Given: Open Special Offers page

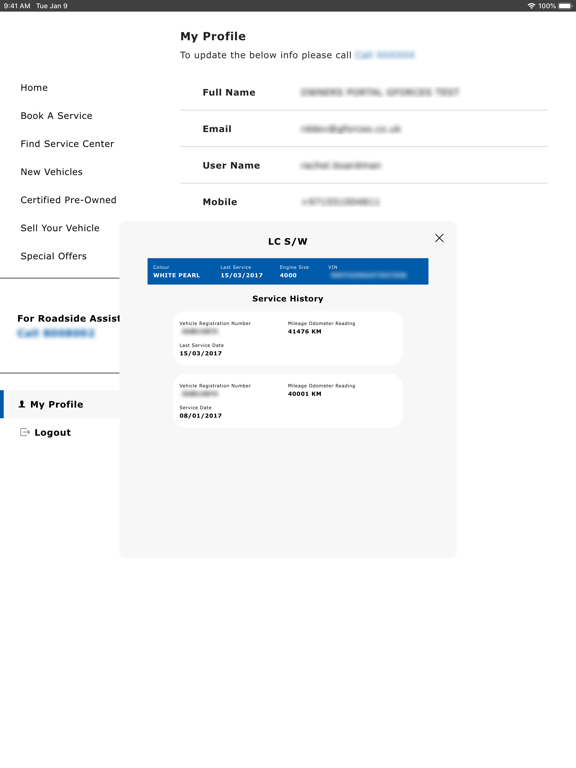Looking at the screenshot, I should point(53,256).
